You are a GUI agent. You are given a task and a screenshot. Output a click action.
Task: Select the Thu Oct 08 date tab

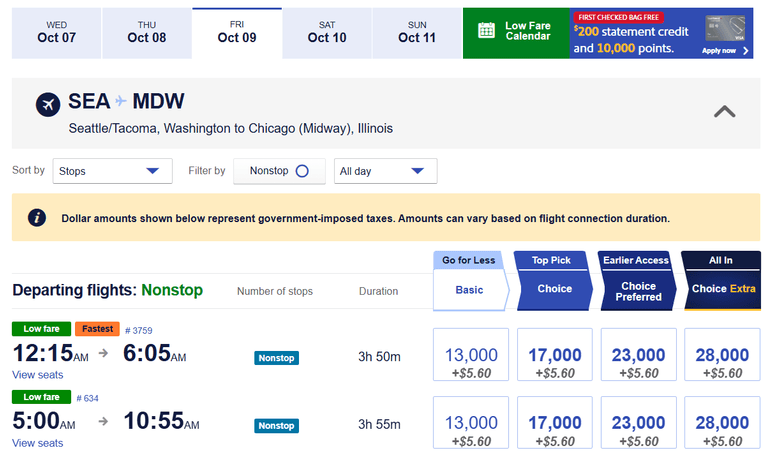pos(147,33)
